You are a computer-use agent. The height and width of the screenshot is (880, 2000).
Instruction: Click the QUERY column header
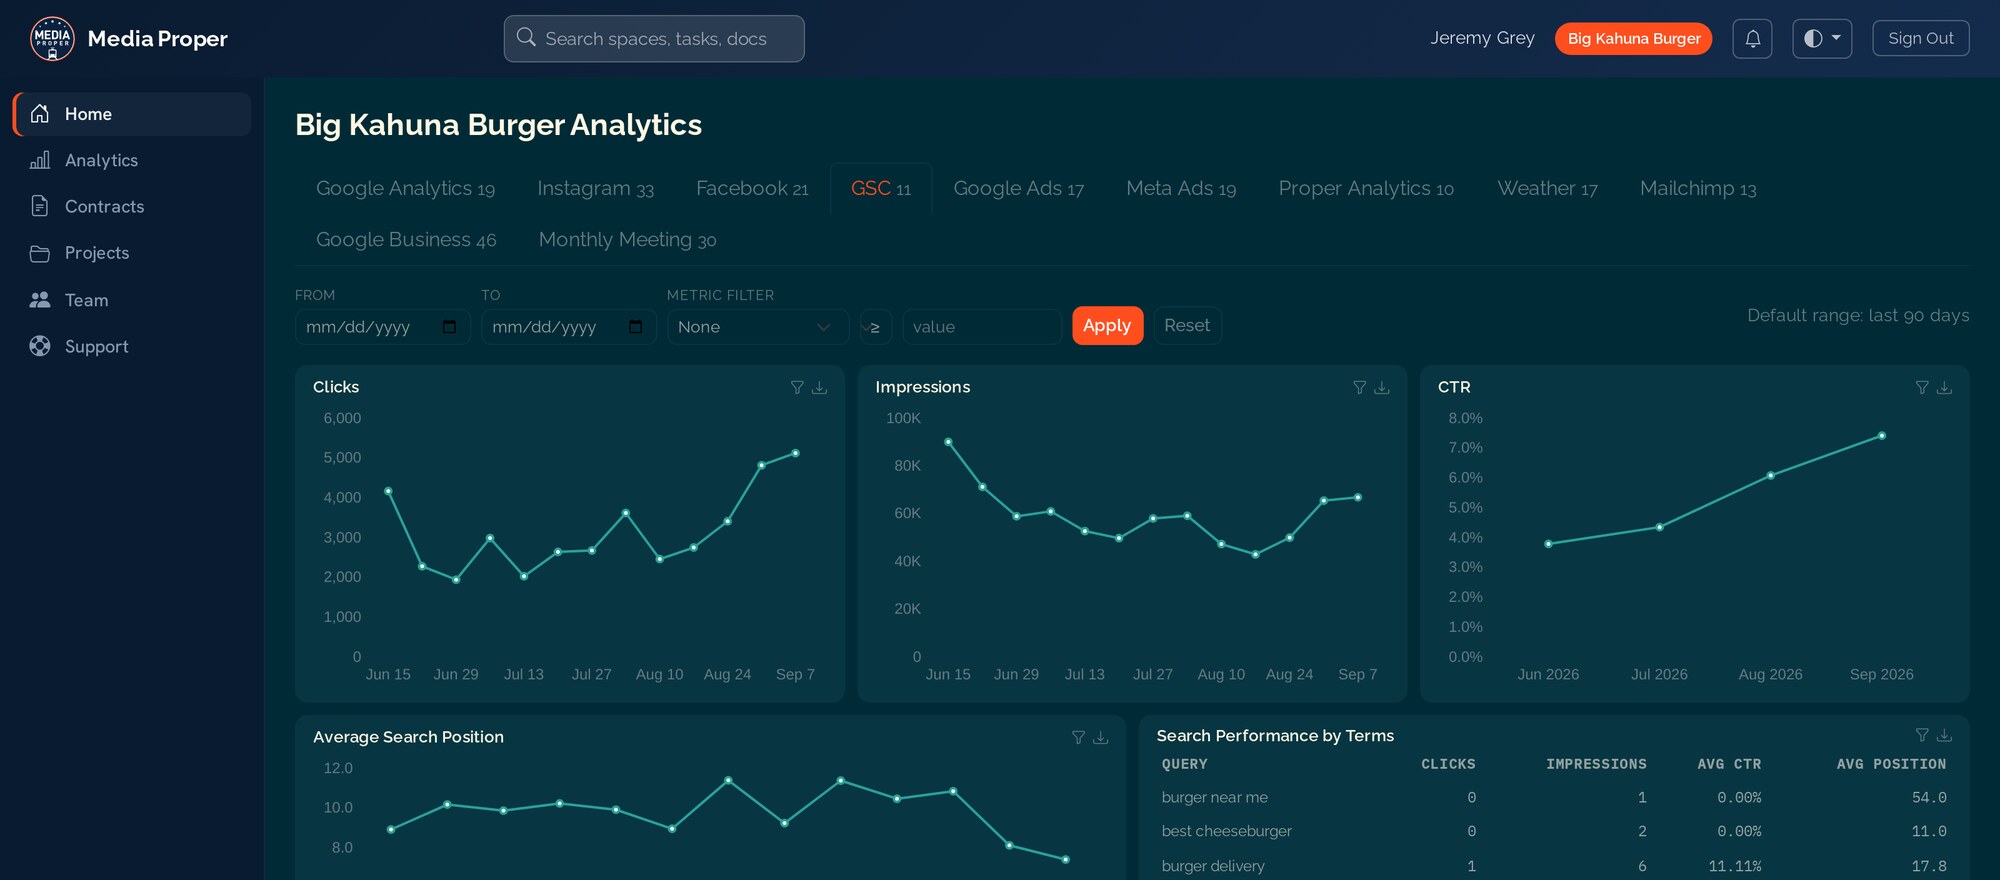point(1185,764)
